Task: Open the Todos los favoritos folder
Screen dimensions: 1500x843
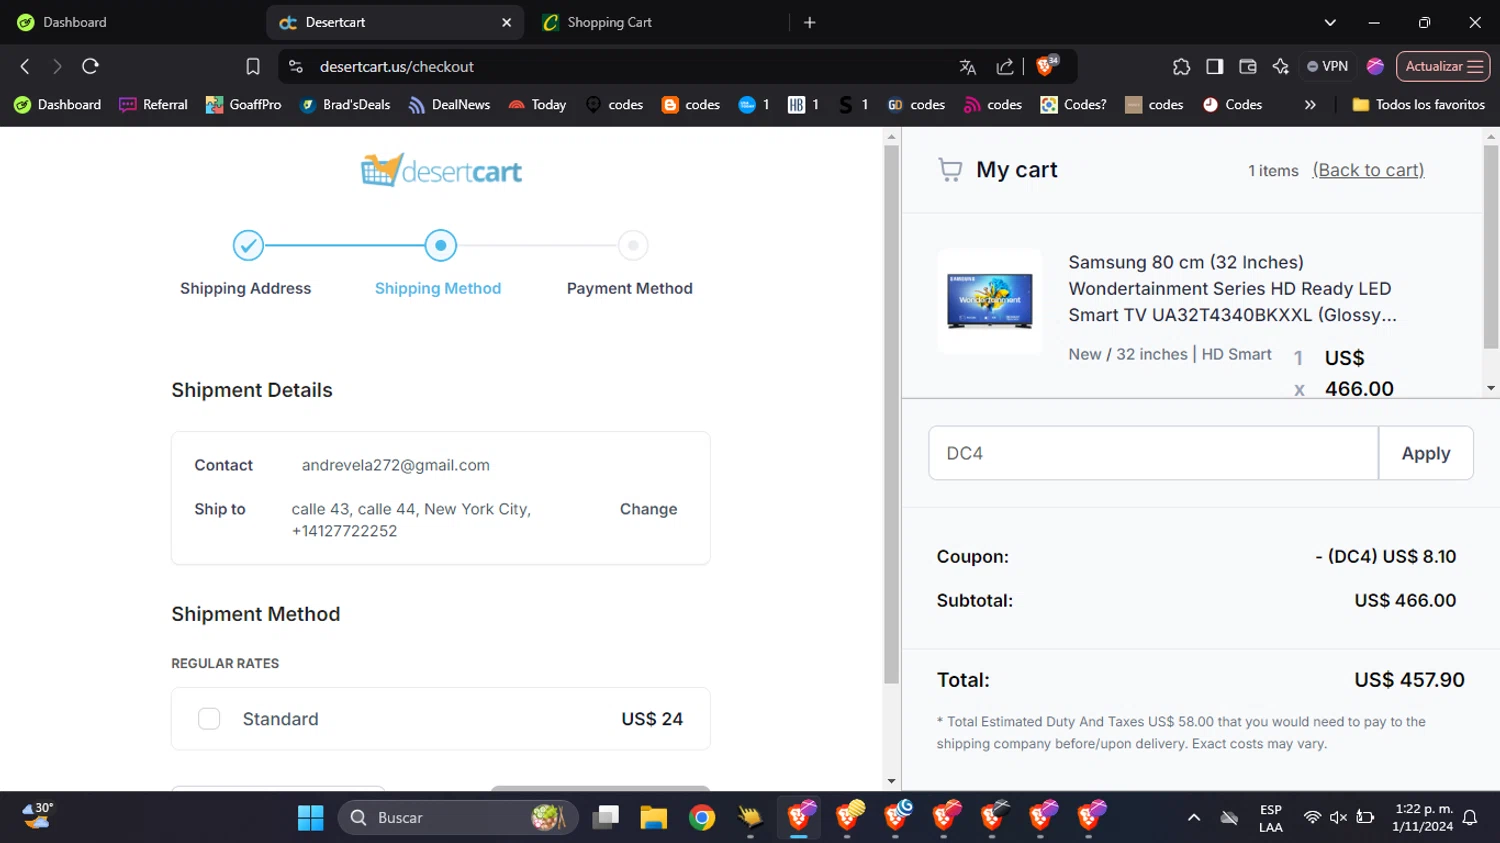Action: coord(1418,104)
